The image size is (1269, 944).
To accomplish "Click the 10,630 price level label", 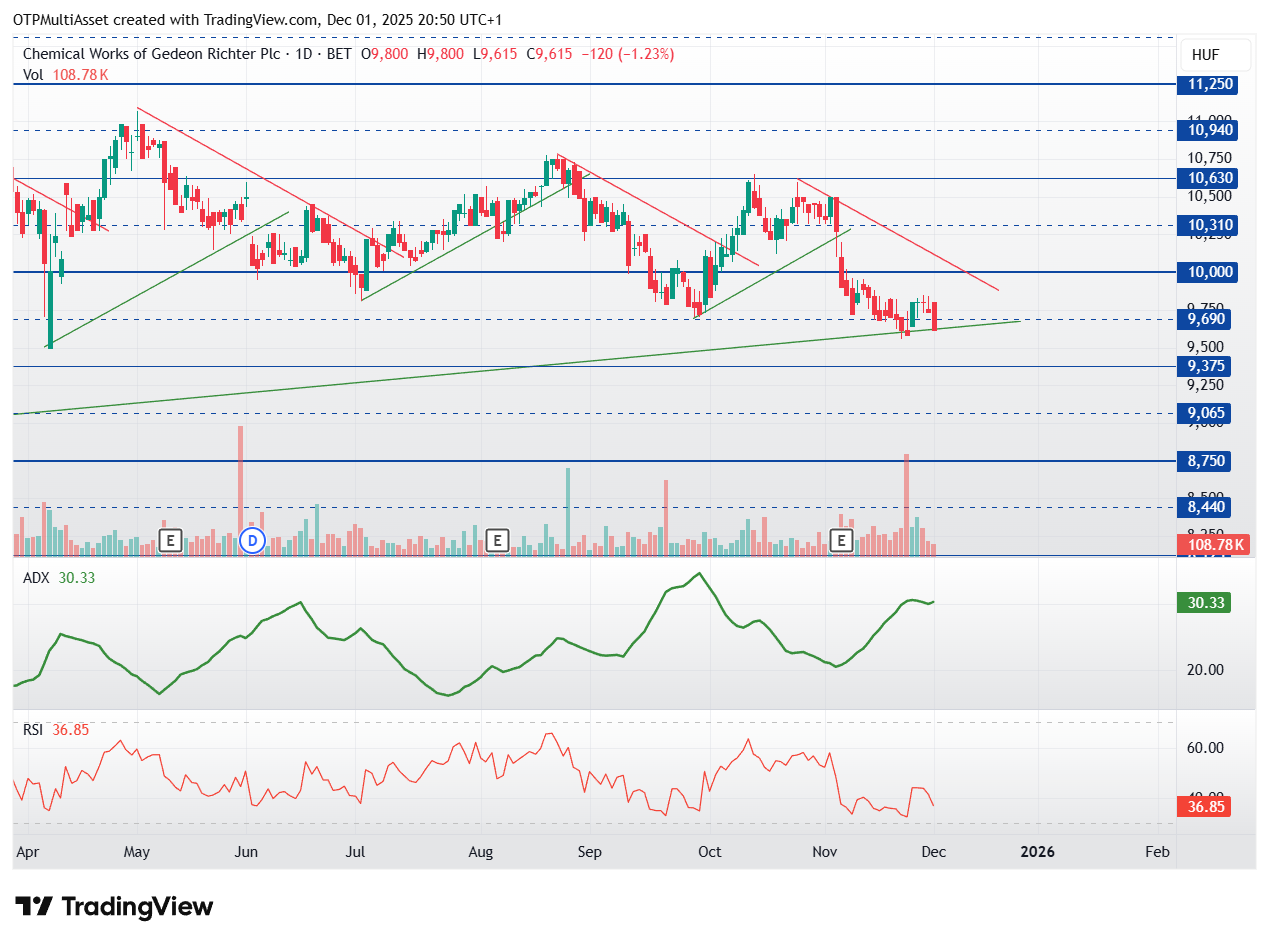I will [1209, 178].
